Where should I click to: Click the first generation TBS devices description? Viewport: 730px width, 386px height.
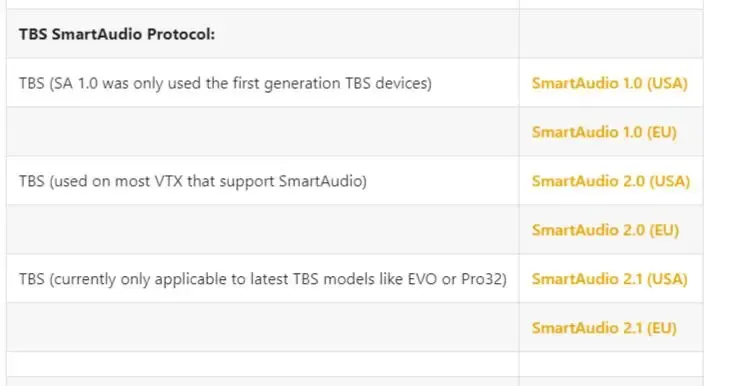(225, 83)
